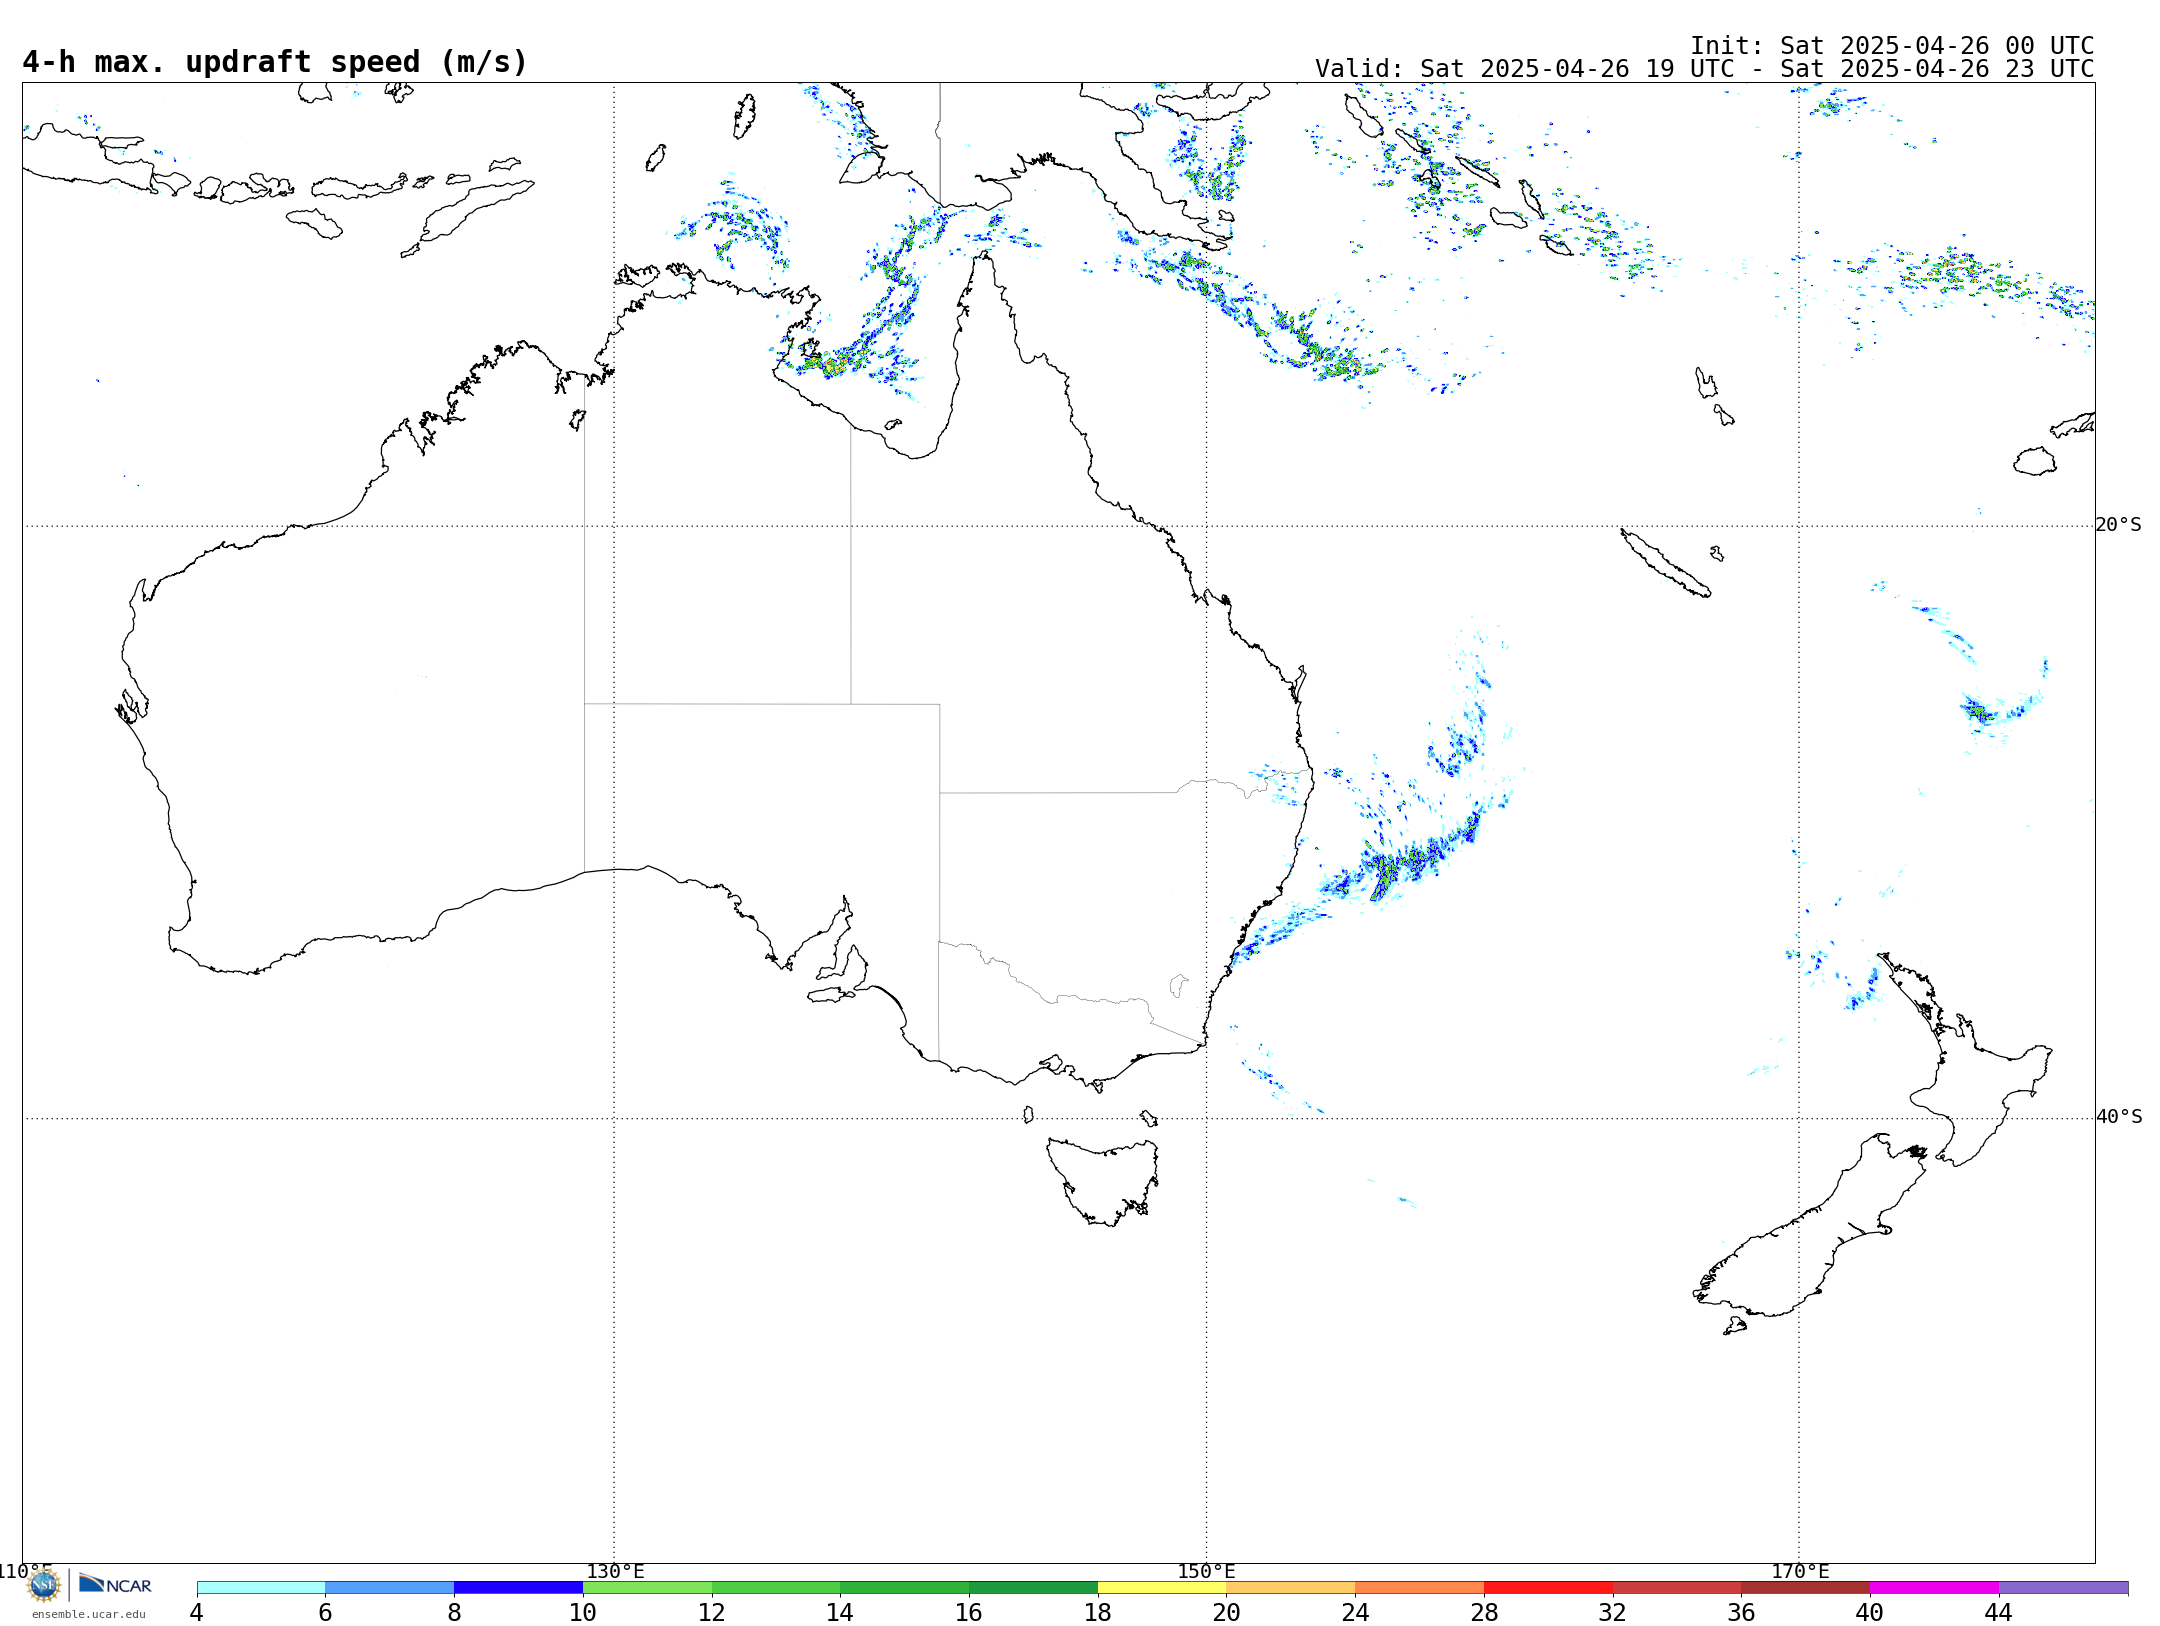The image size is (2160, 1626).
Task: Click the green 14–16 colorbar segment
Action: click(x=905, y=1588)
